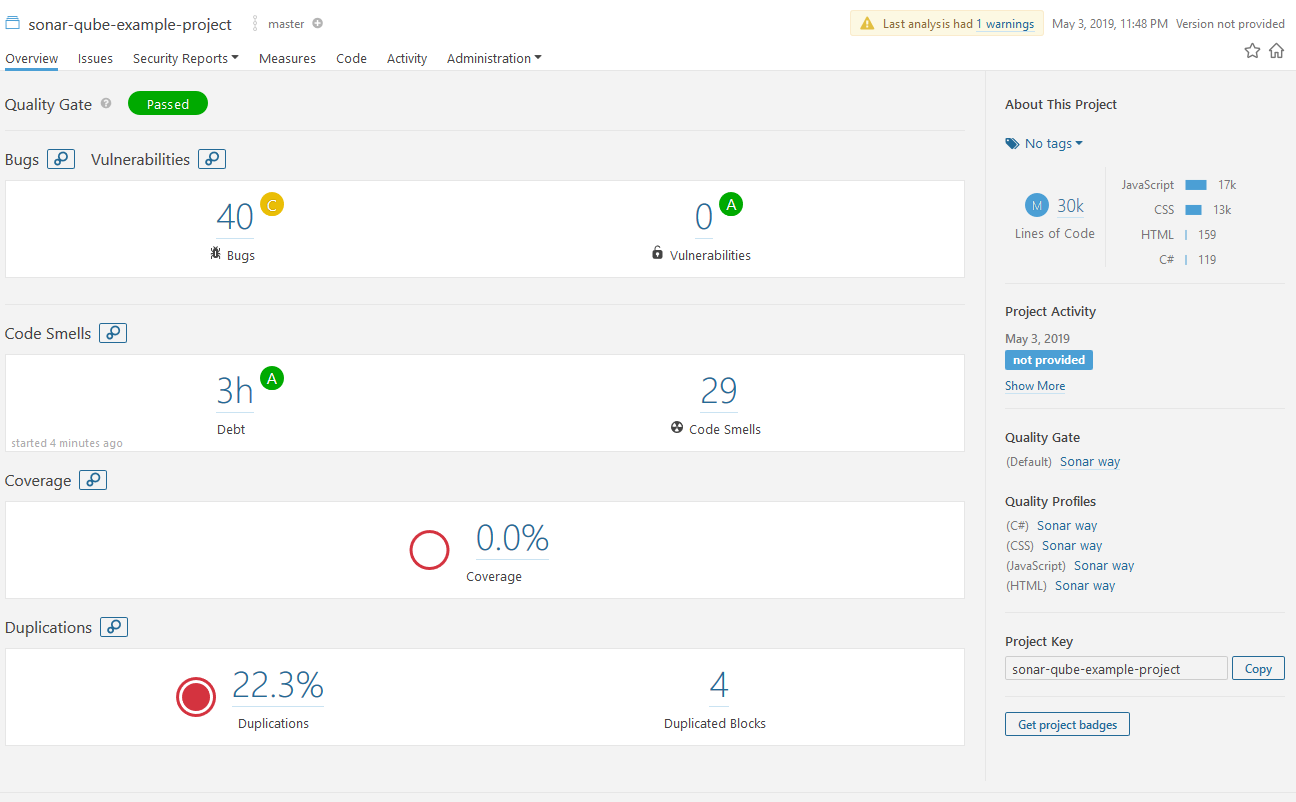1296x802 pixels.
Task: Click the Version not provided text
Action: [1230, 24]
